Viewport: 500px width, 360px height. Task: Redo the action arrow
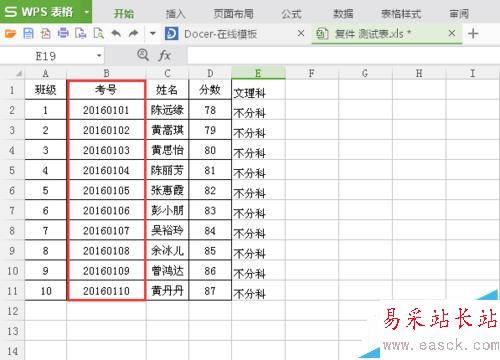coord(134,33)
